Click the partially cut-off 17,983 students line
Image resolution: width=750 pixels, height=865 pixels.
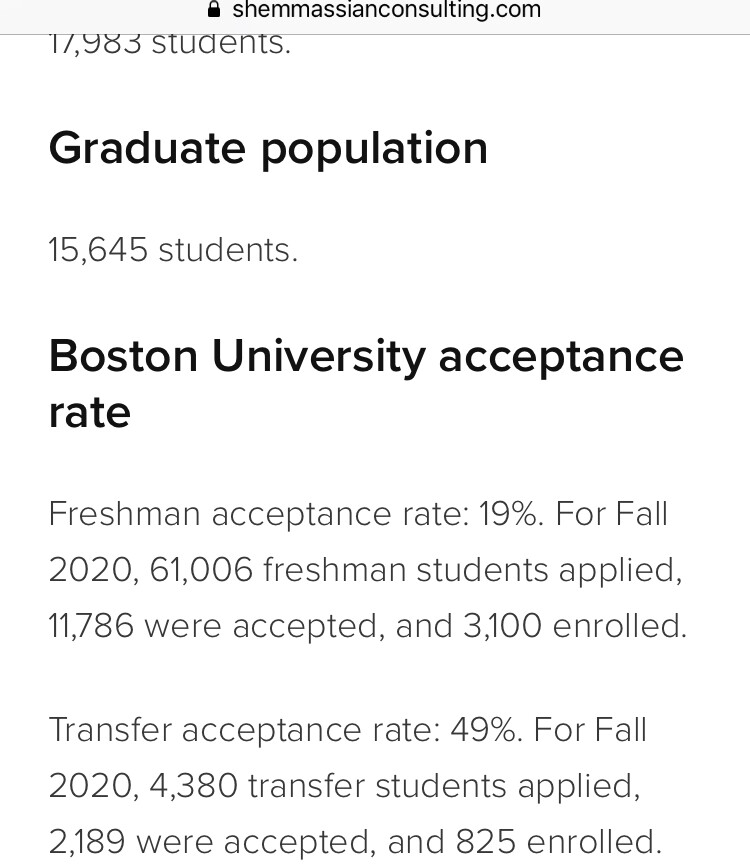pyautogui.click(x=170, y=44)
